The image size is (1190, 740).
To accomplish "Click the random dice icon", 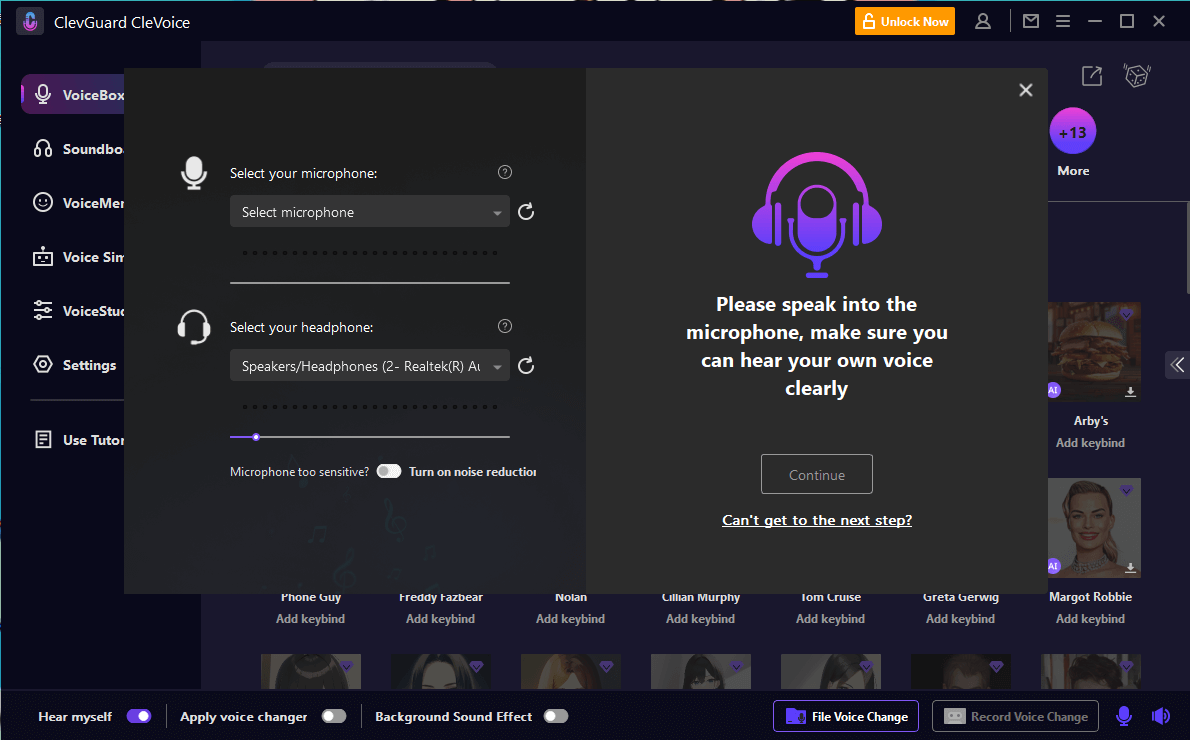I will coord(1137,76).
